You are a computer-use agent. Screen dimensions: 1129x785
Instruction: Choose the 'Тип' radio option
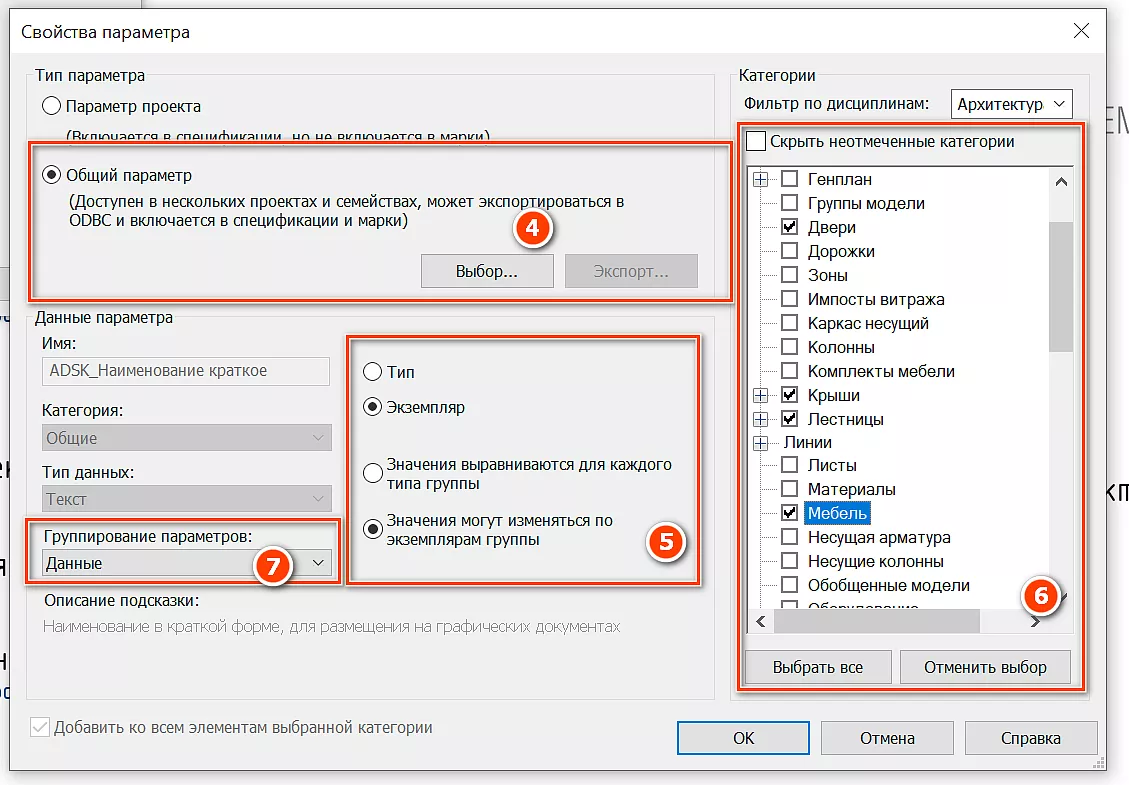(x=372, y=372)
